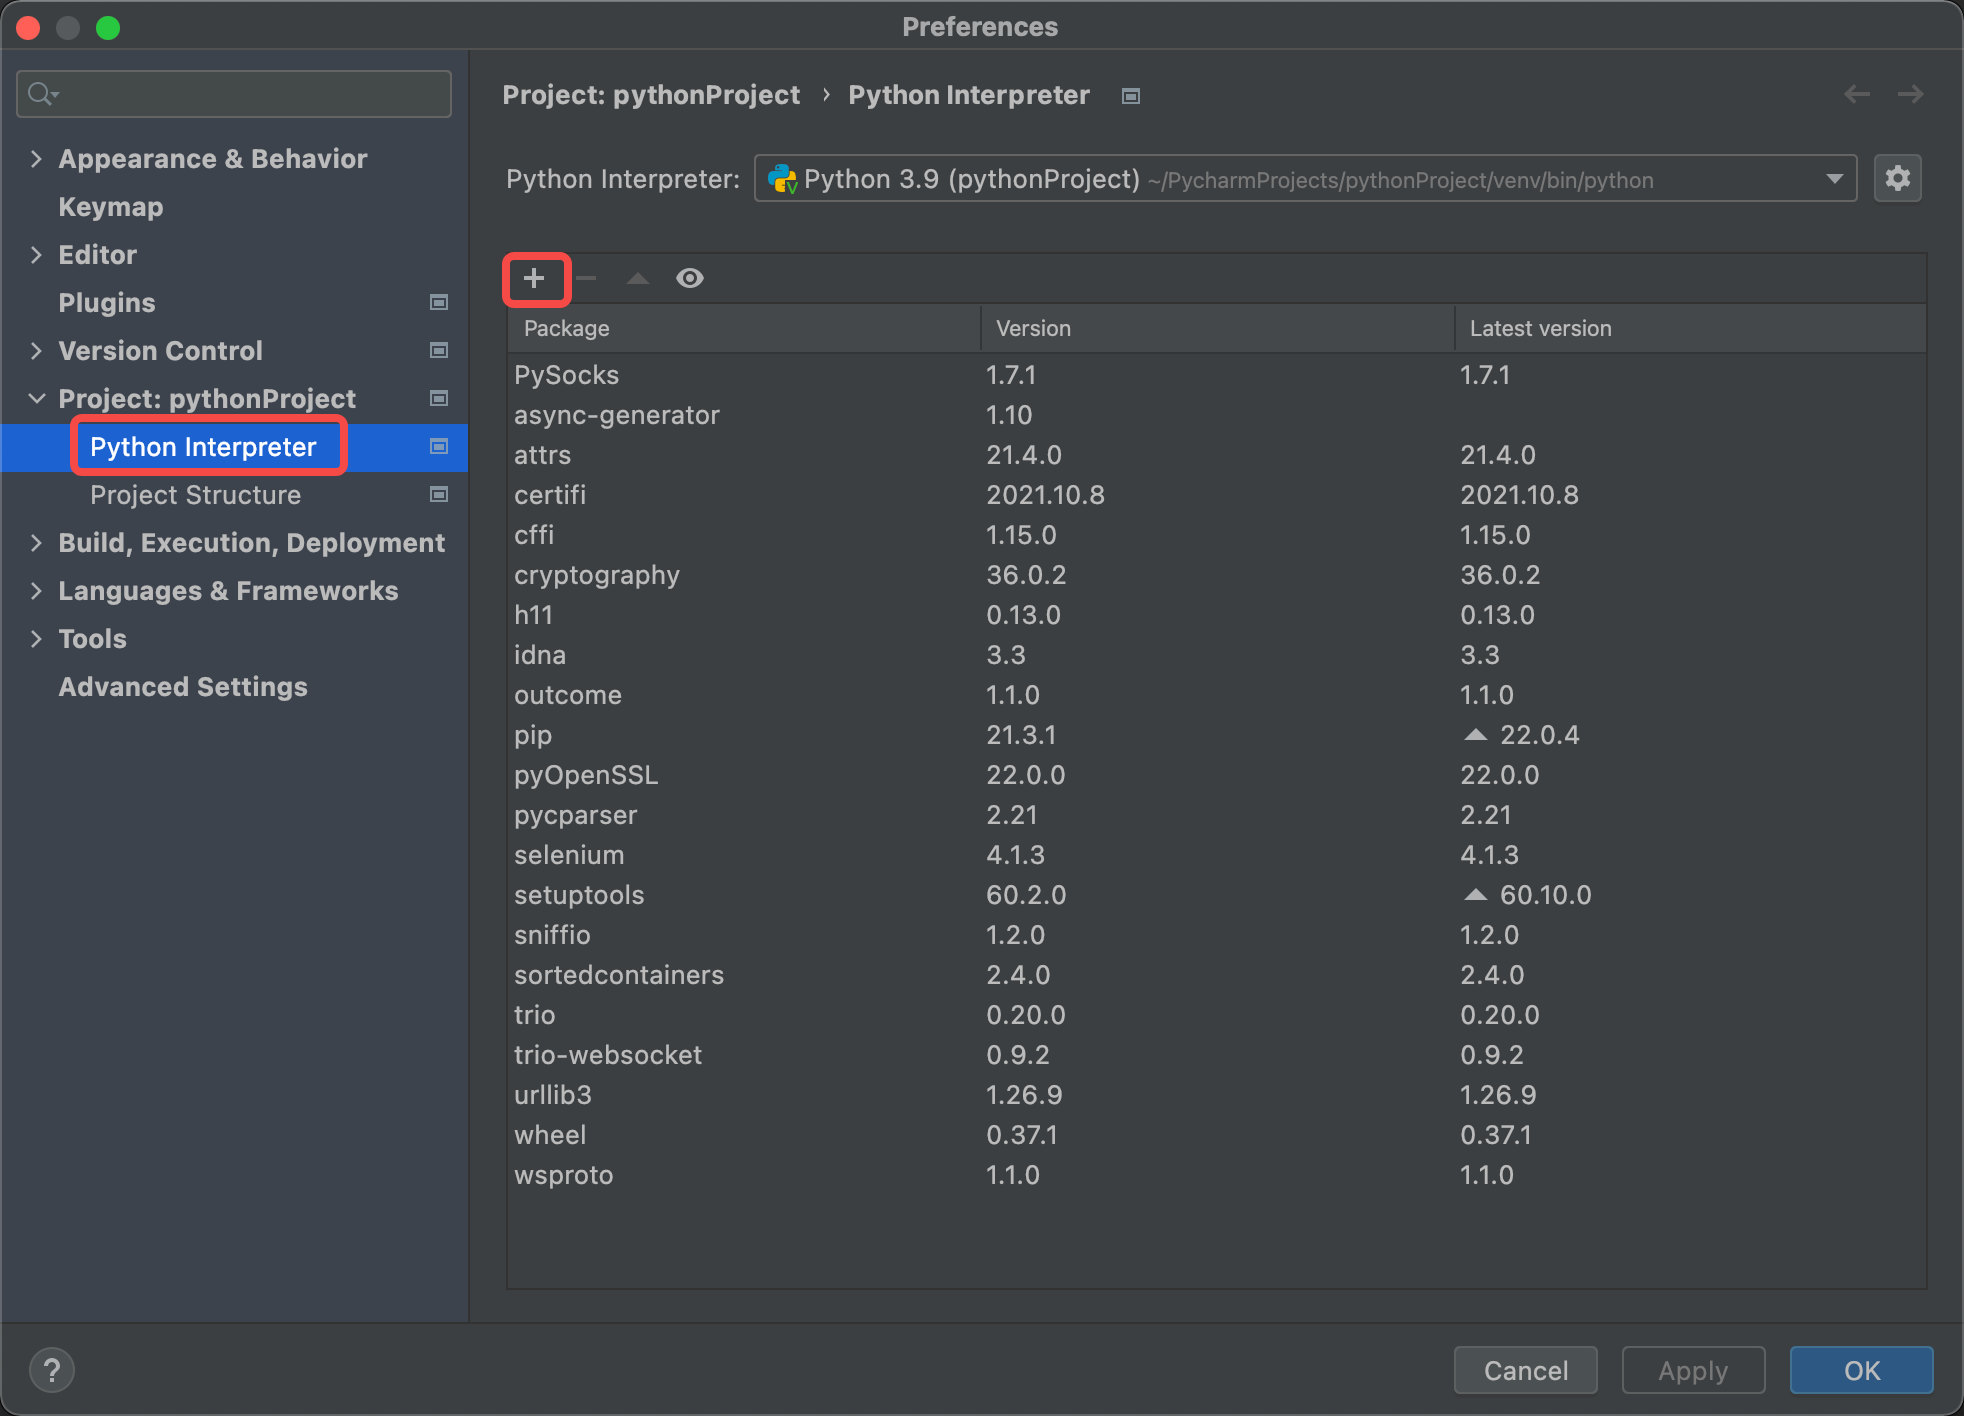Click the help question mark icon
The image size is (1964, 1416).
52,1370
